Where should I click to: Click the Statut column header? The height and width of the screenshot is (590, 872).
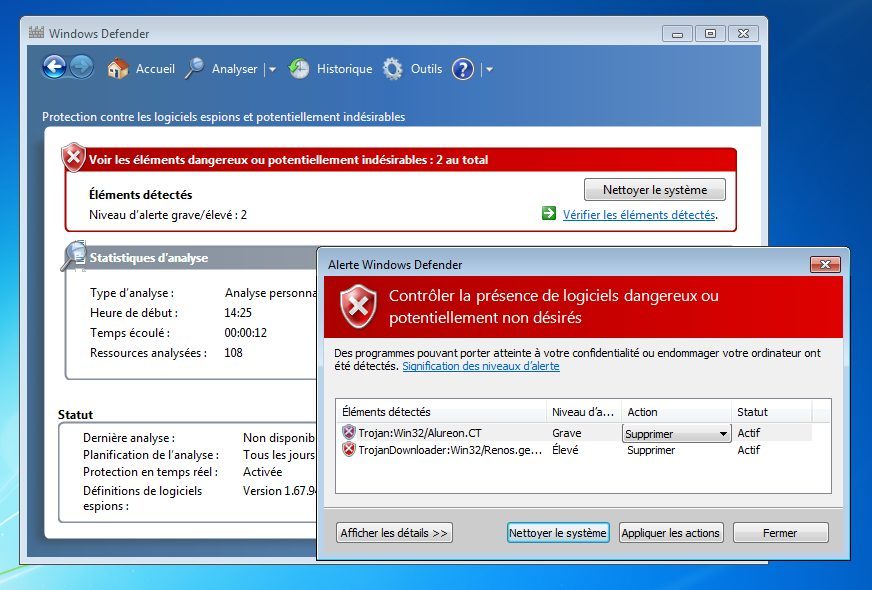click(x=771, y=412)
